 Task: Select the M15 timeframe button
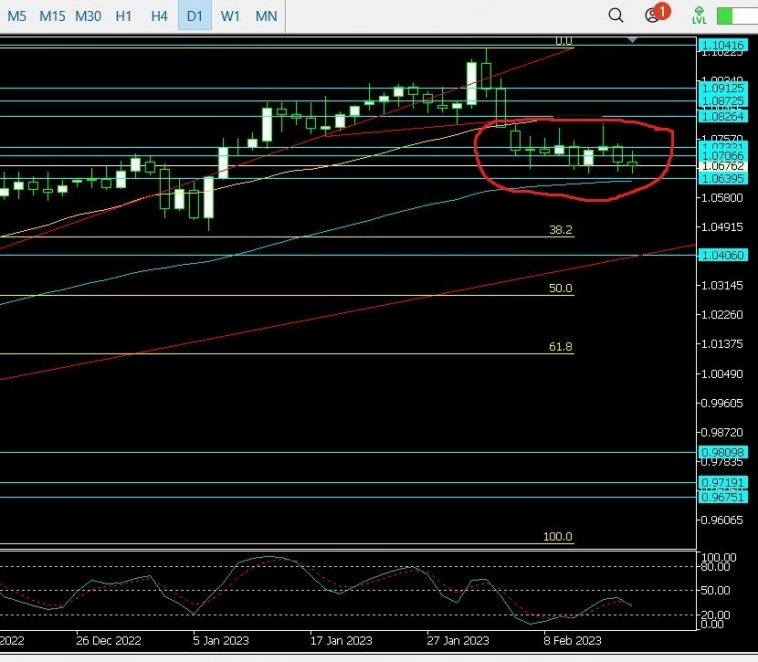[52, 16]
